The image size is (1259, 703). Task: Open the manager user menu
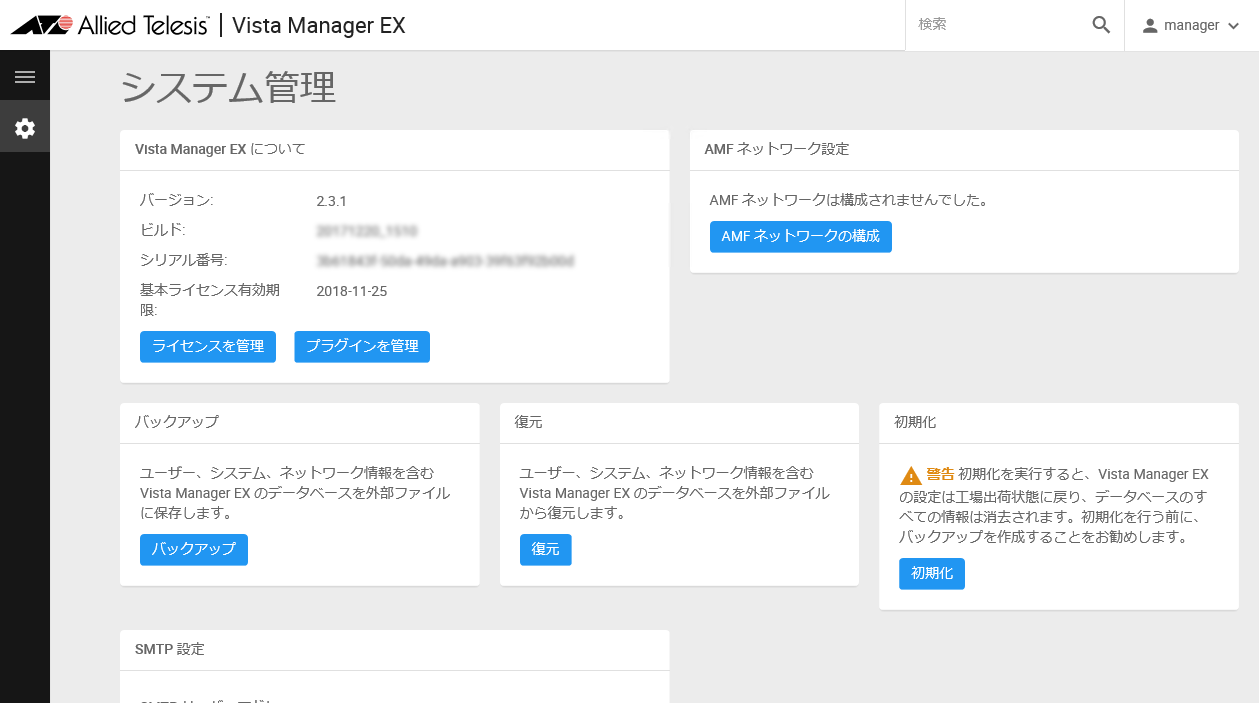[x=1191, y=25]
